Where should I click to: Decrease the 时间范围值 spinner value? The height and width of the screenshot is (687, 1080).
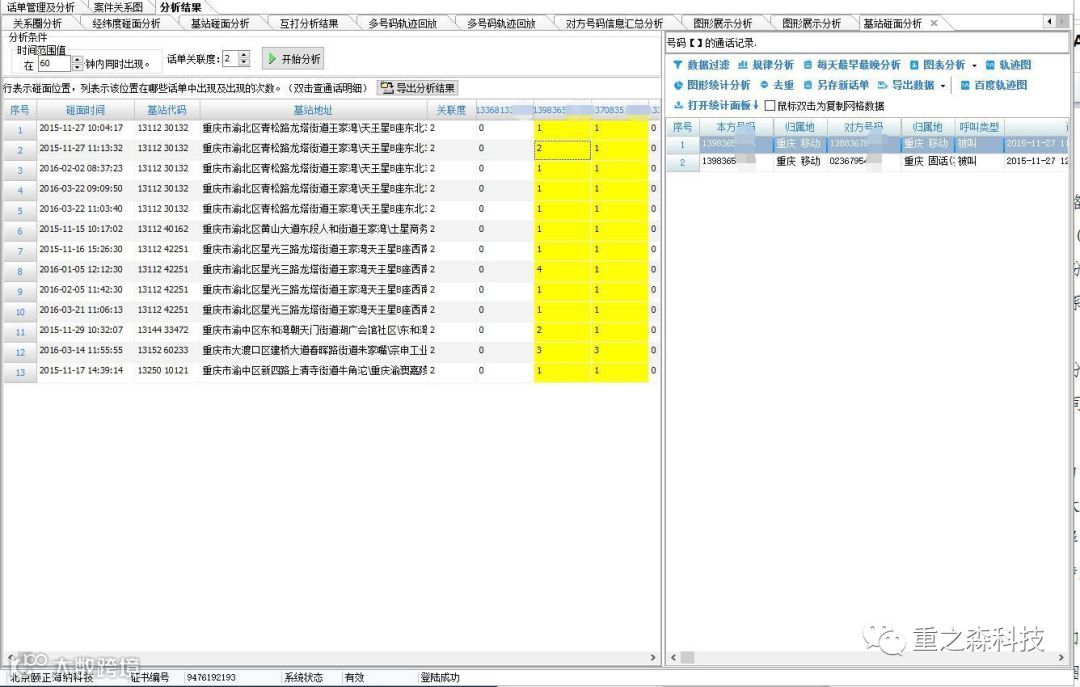tap(77, 68)
